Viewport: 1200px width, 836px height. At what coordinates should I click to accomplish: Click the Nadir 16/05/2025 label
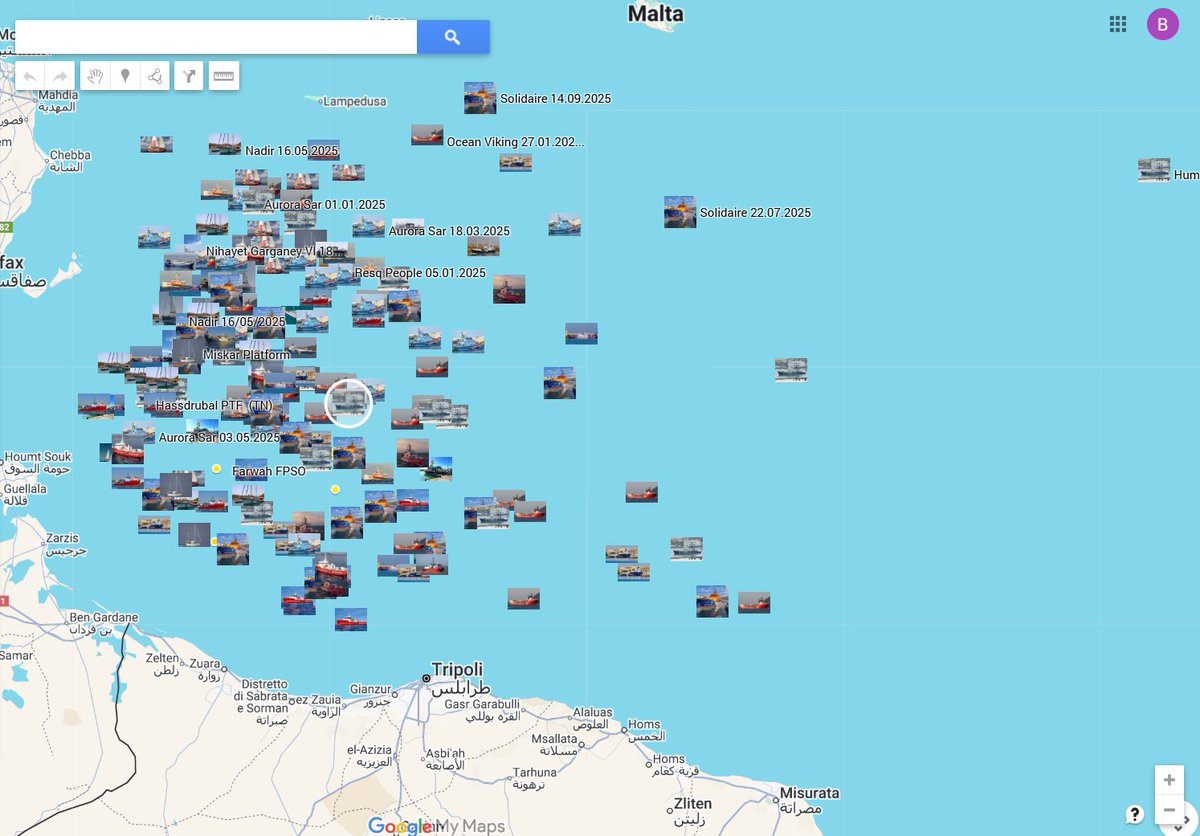pyautogui.click(x=237, y=322)
